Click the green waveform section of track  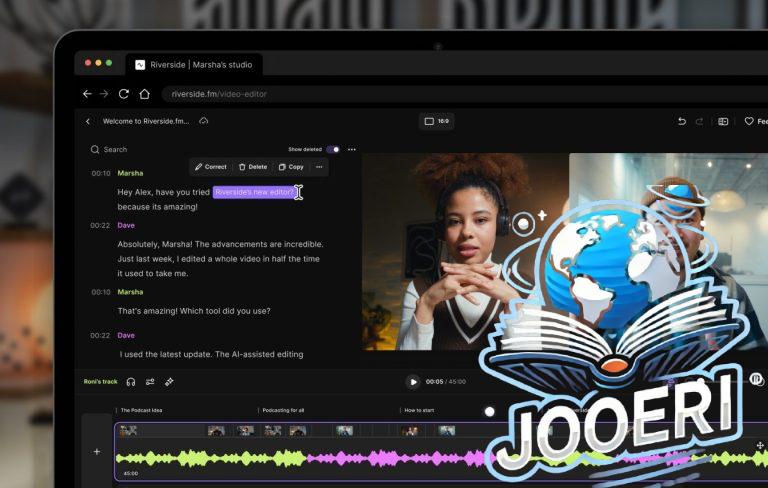tap(211, 459)
